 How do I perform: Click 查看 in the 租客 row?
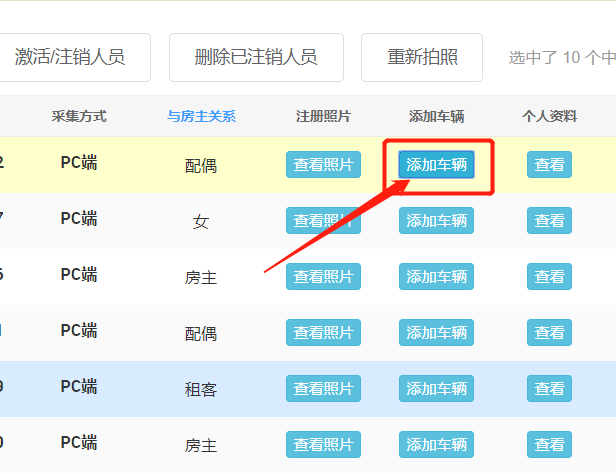[x=549, y=388]
